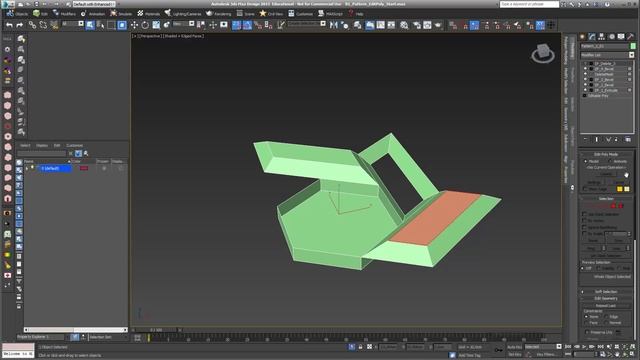Open the named selection sets dropdown

click(x=307, y=24)
